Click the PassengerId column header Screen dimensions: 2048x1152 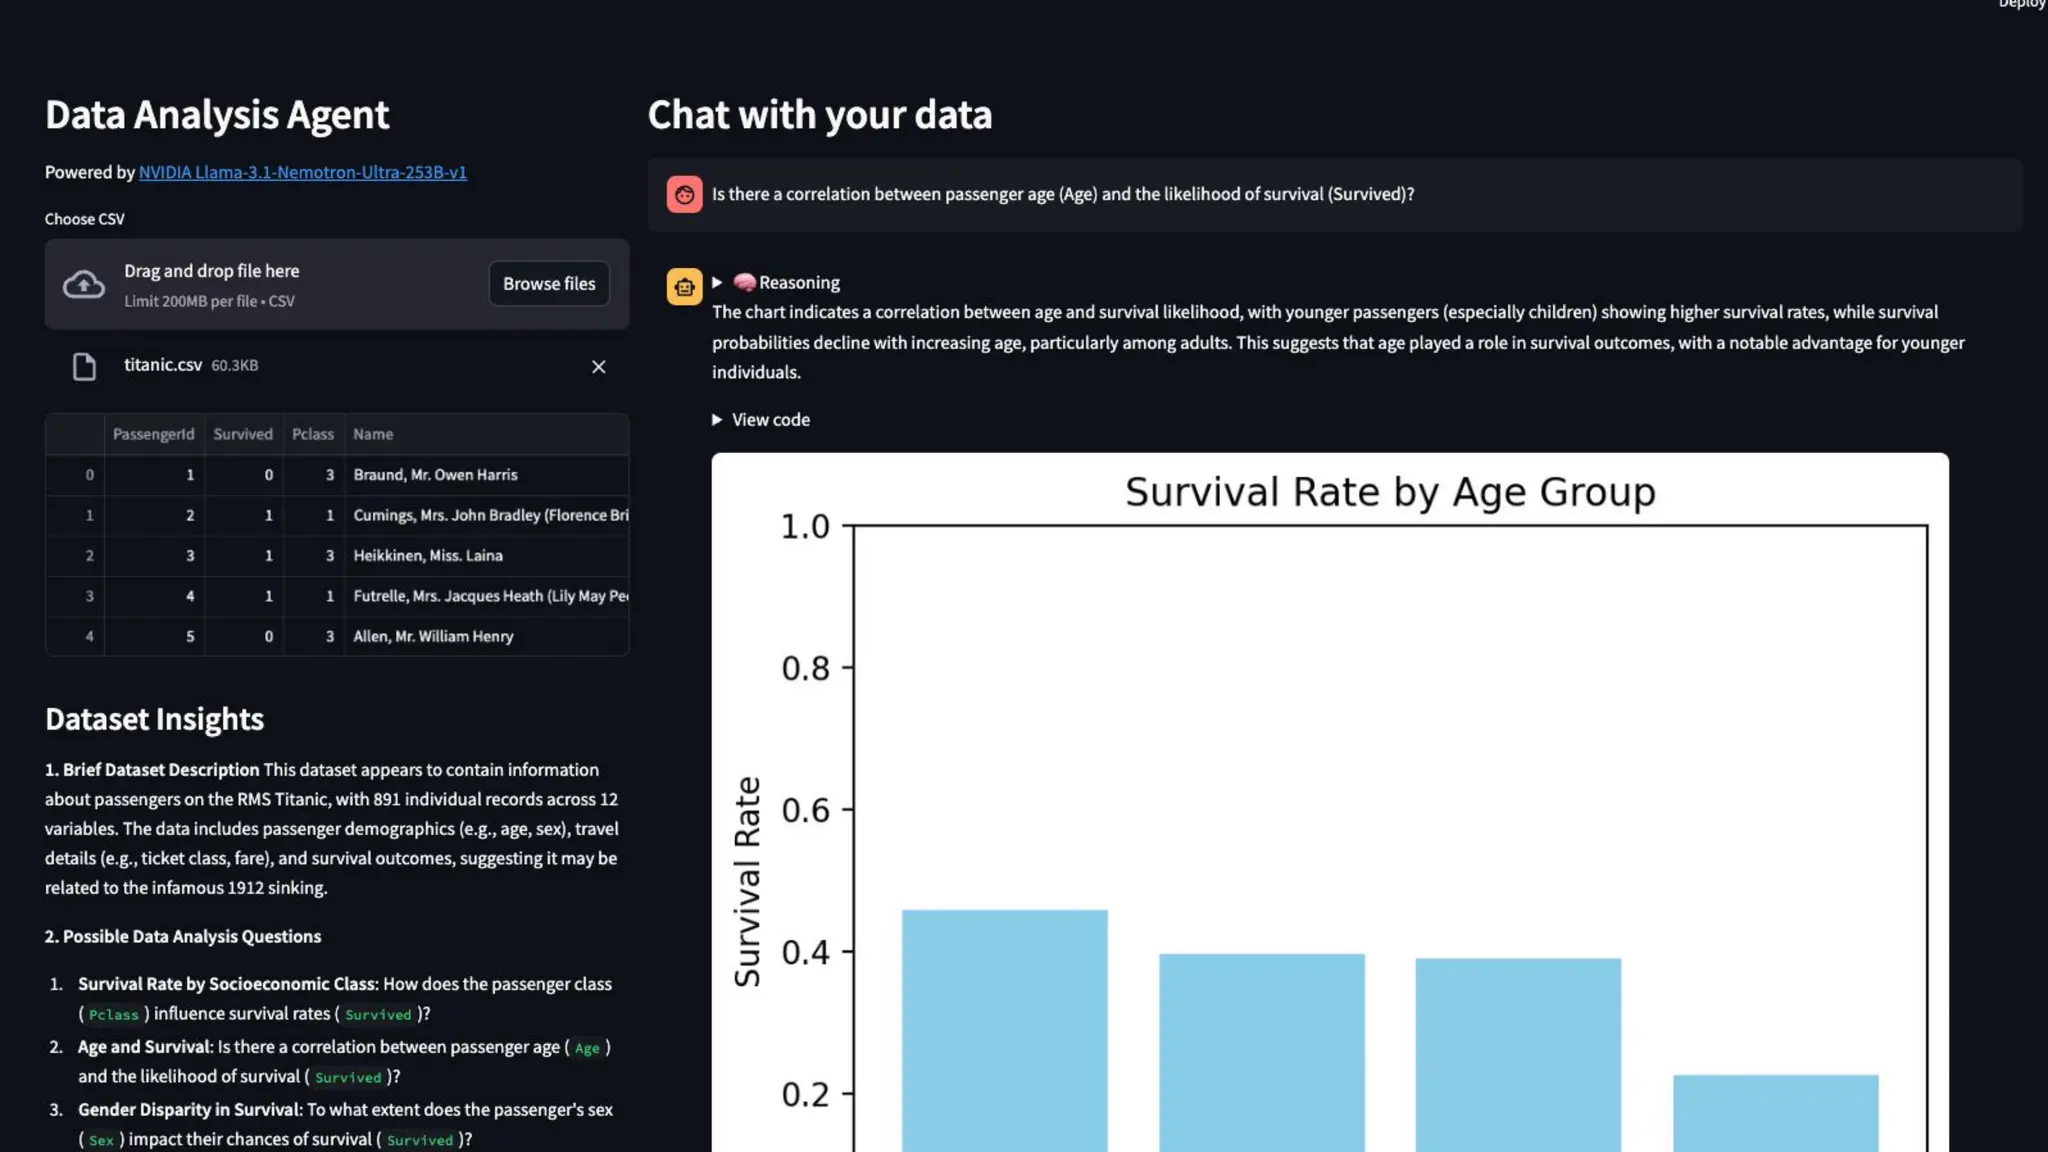point(154,435)
